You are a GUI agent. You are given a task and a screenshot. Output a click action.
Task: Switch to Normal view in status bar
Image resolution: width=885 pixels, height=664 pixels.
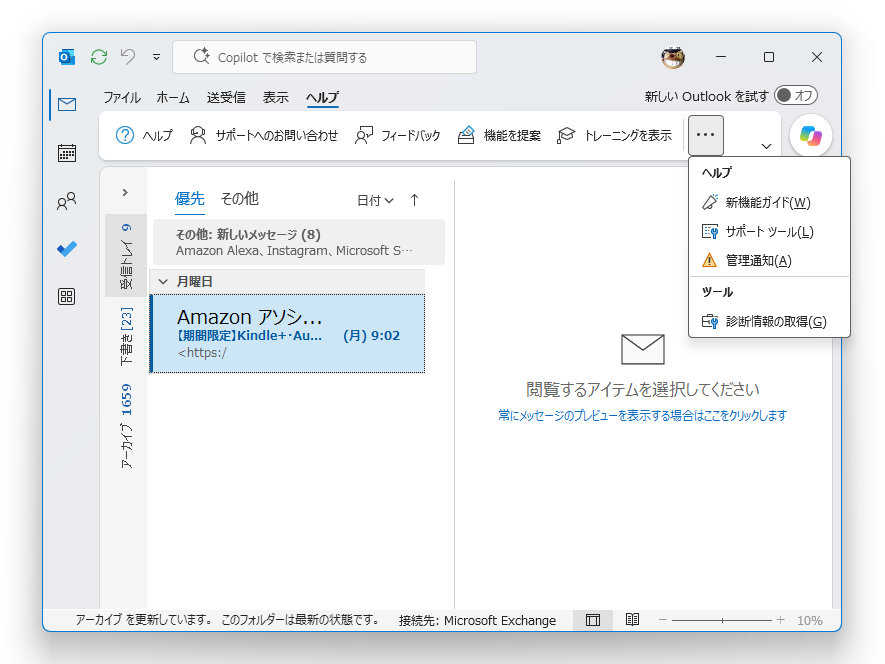click(593, 620)
